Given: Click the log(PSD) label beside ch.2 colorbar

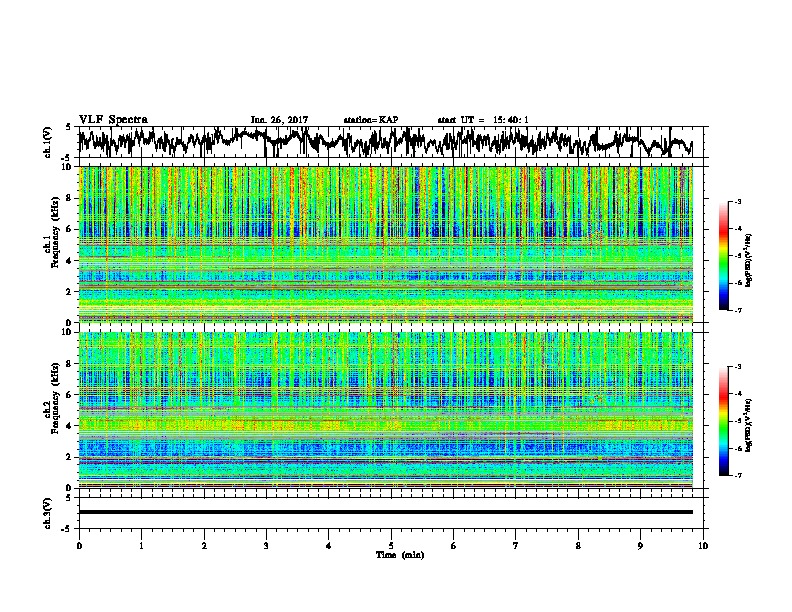Looking at the screenshot, I should coord(749,425).
